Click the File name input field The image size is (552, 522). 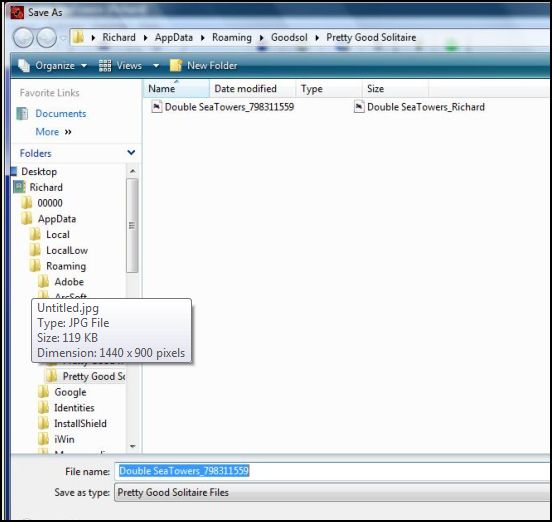333,471
